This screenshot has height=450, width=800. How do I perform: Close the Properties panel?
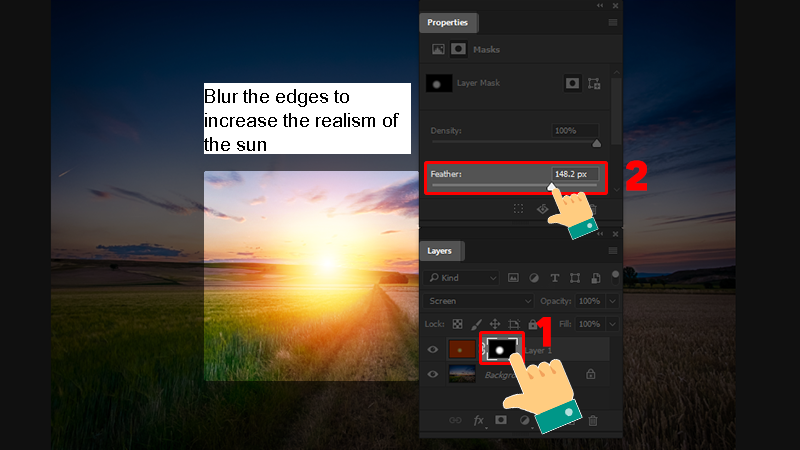tap(615, 6)
